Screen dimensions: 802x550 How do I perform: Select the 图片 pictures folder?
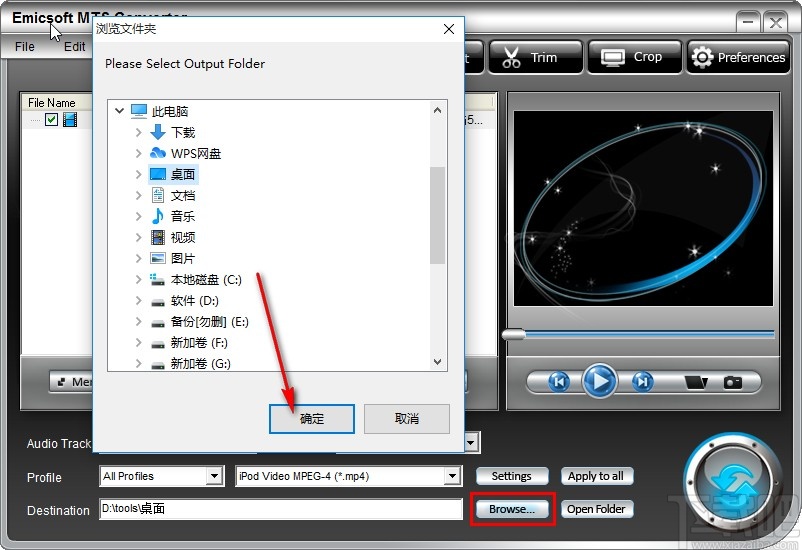(174, 258)
